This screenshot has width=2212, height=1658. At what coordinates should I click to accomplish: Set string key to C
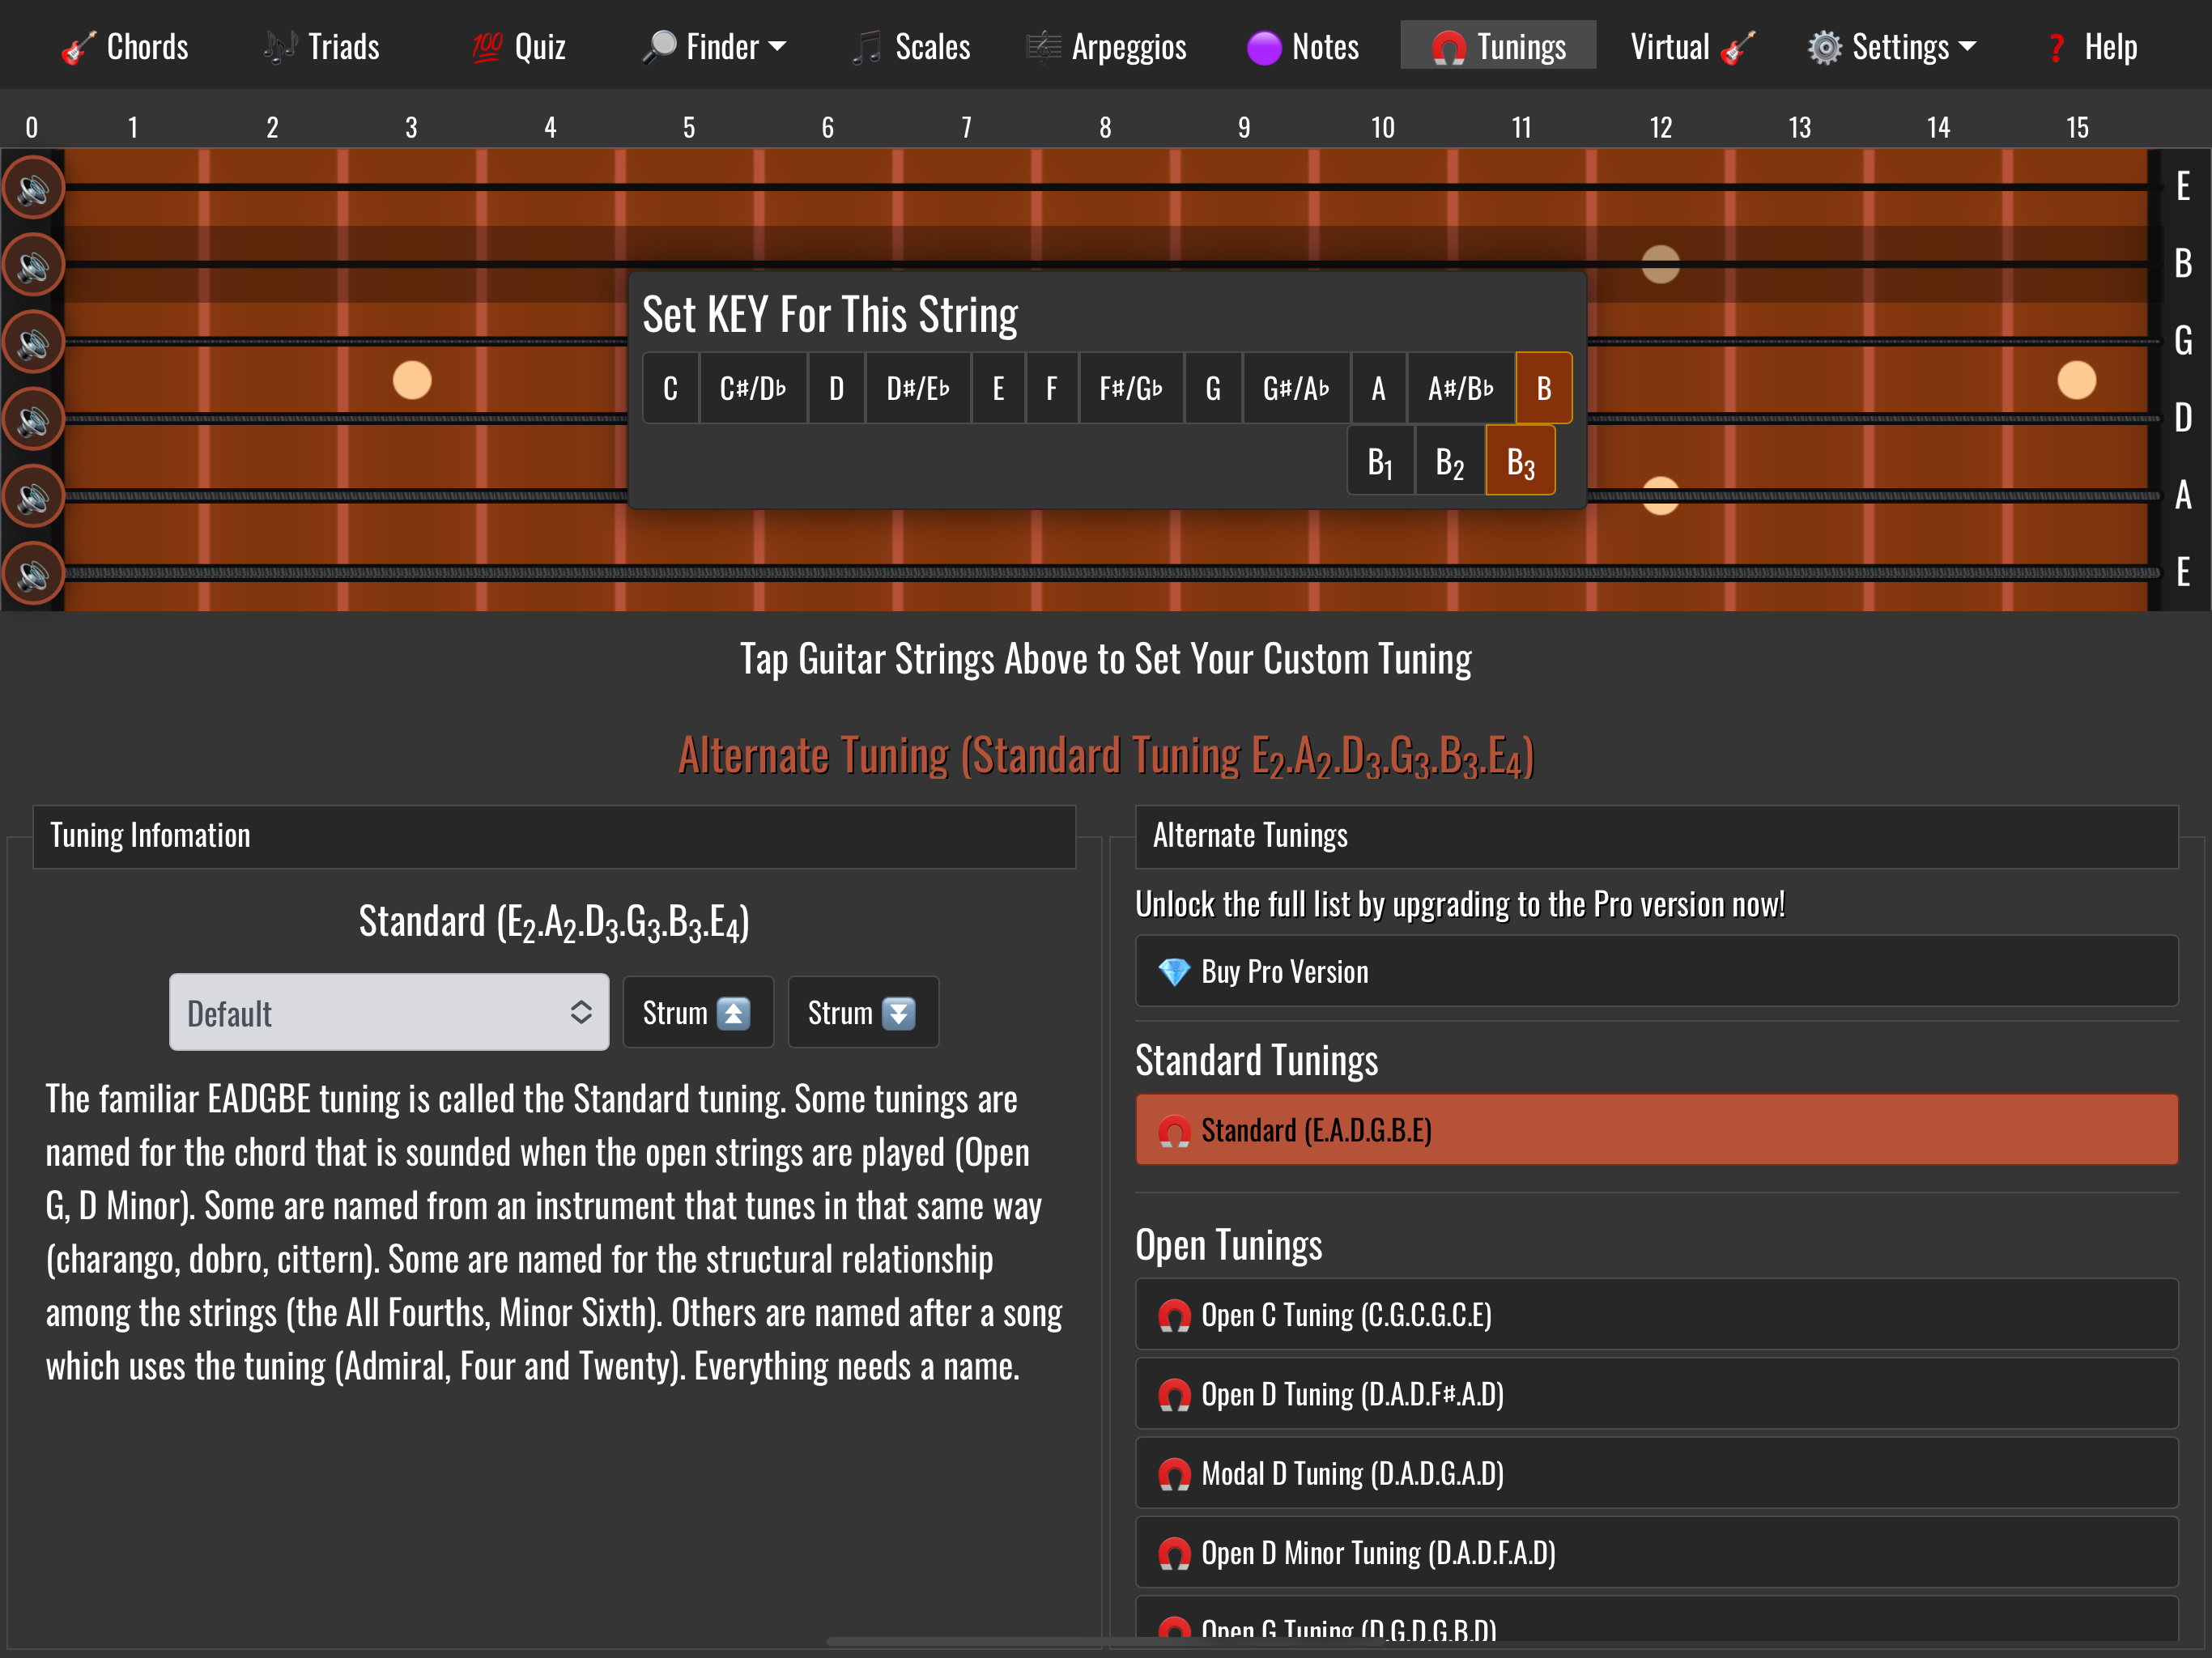[x=670, y=388]
